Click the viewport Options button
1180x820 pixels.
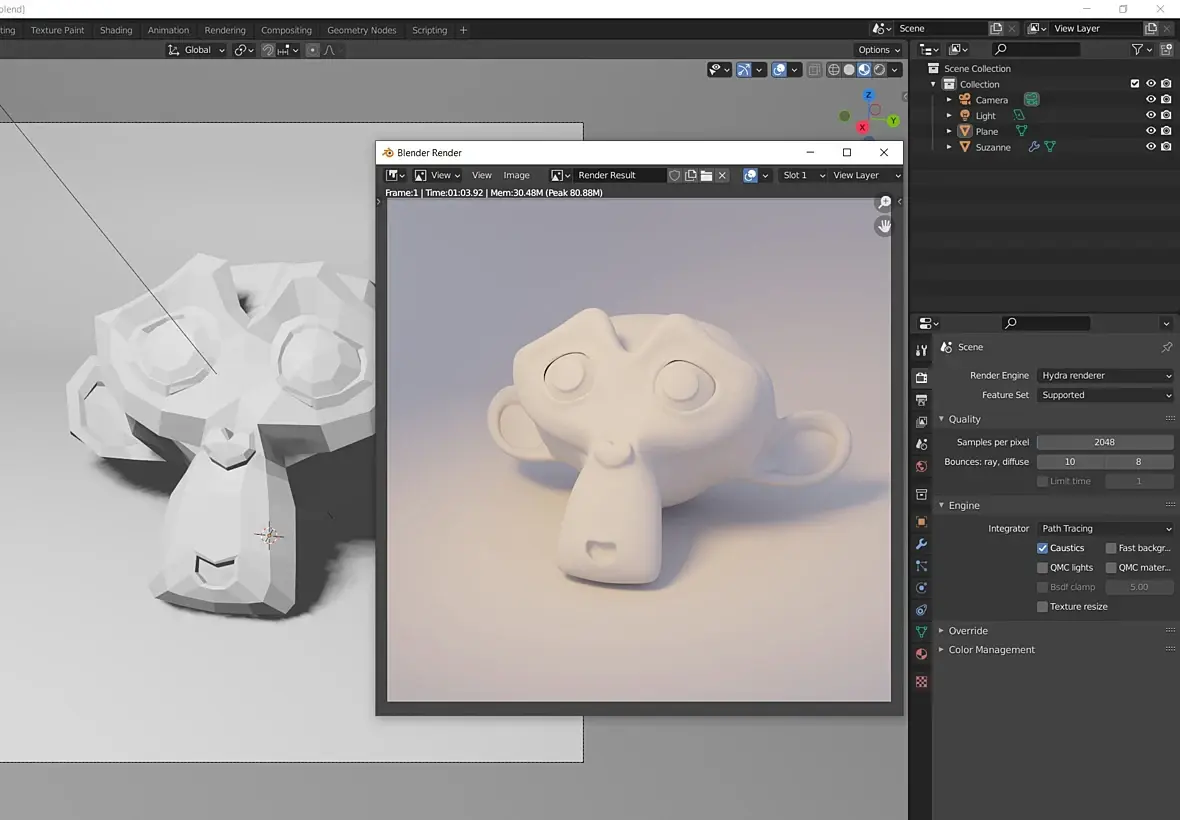pyautogui.click(x=878, y=50)
